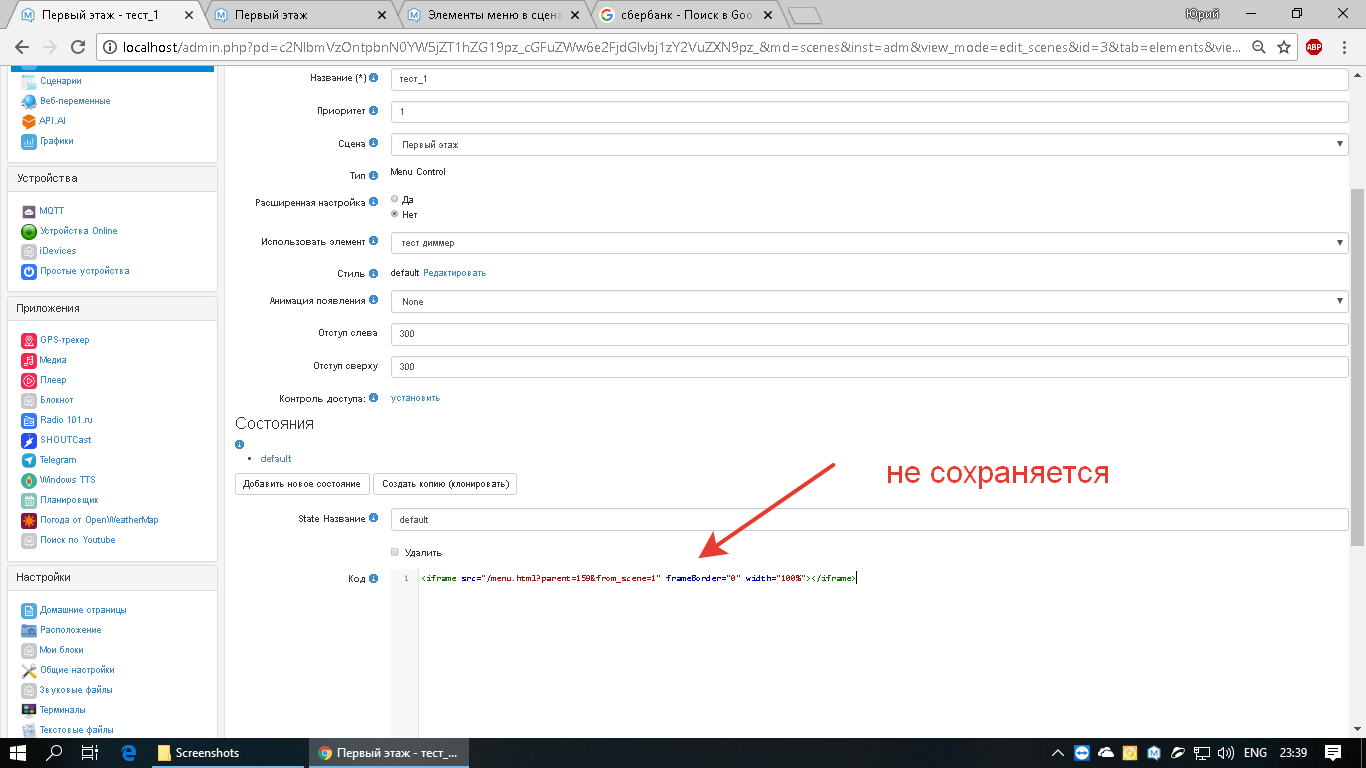Open the GPS-трекер app icon
This screenshot has width=1366, height=768.
(x=29, y=340)
